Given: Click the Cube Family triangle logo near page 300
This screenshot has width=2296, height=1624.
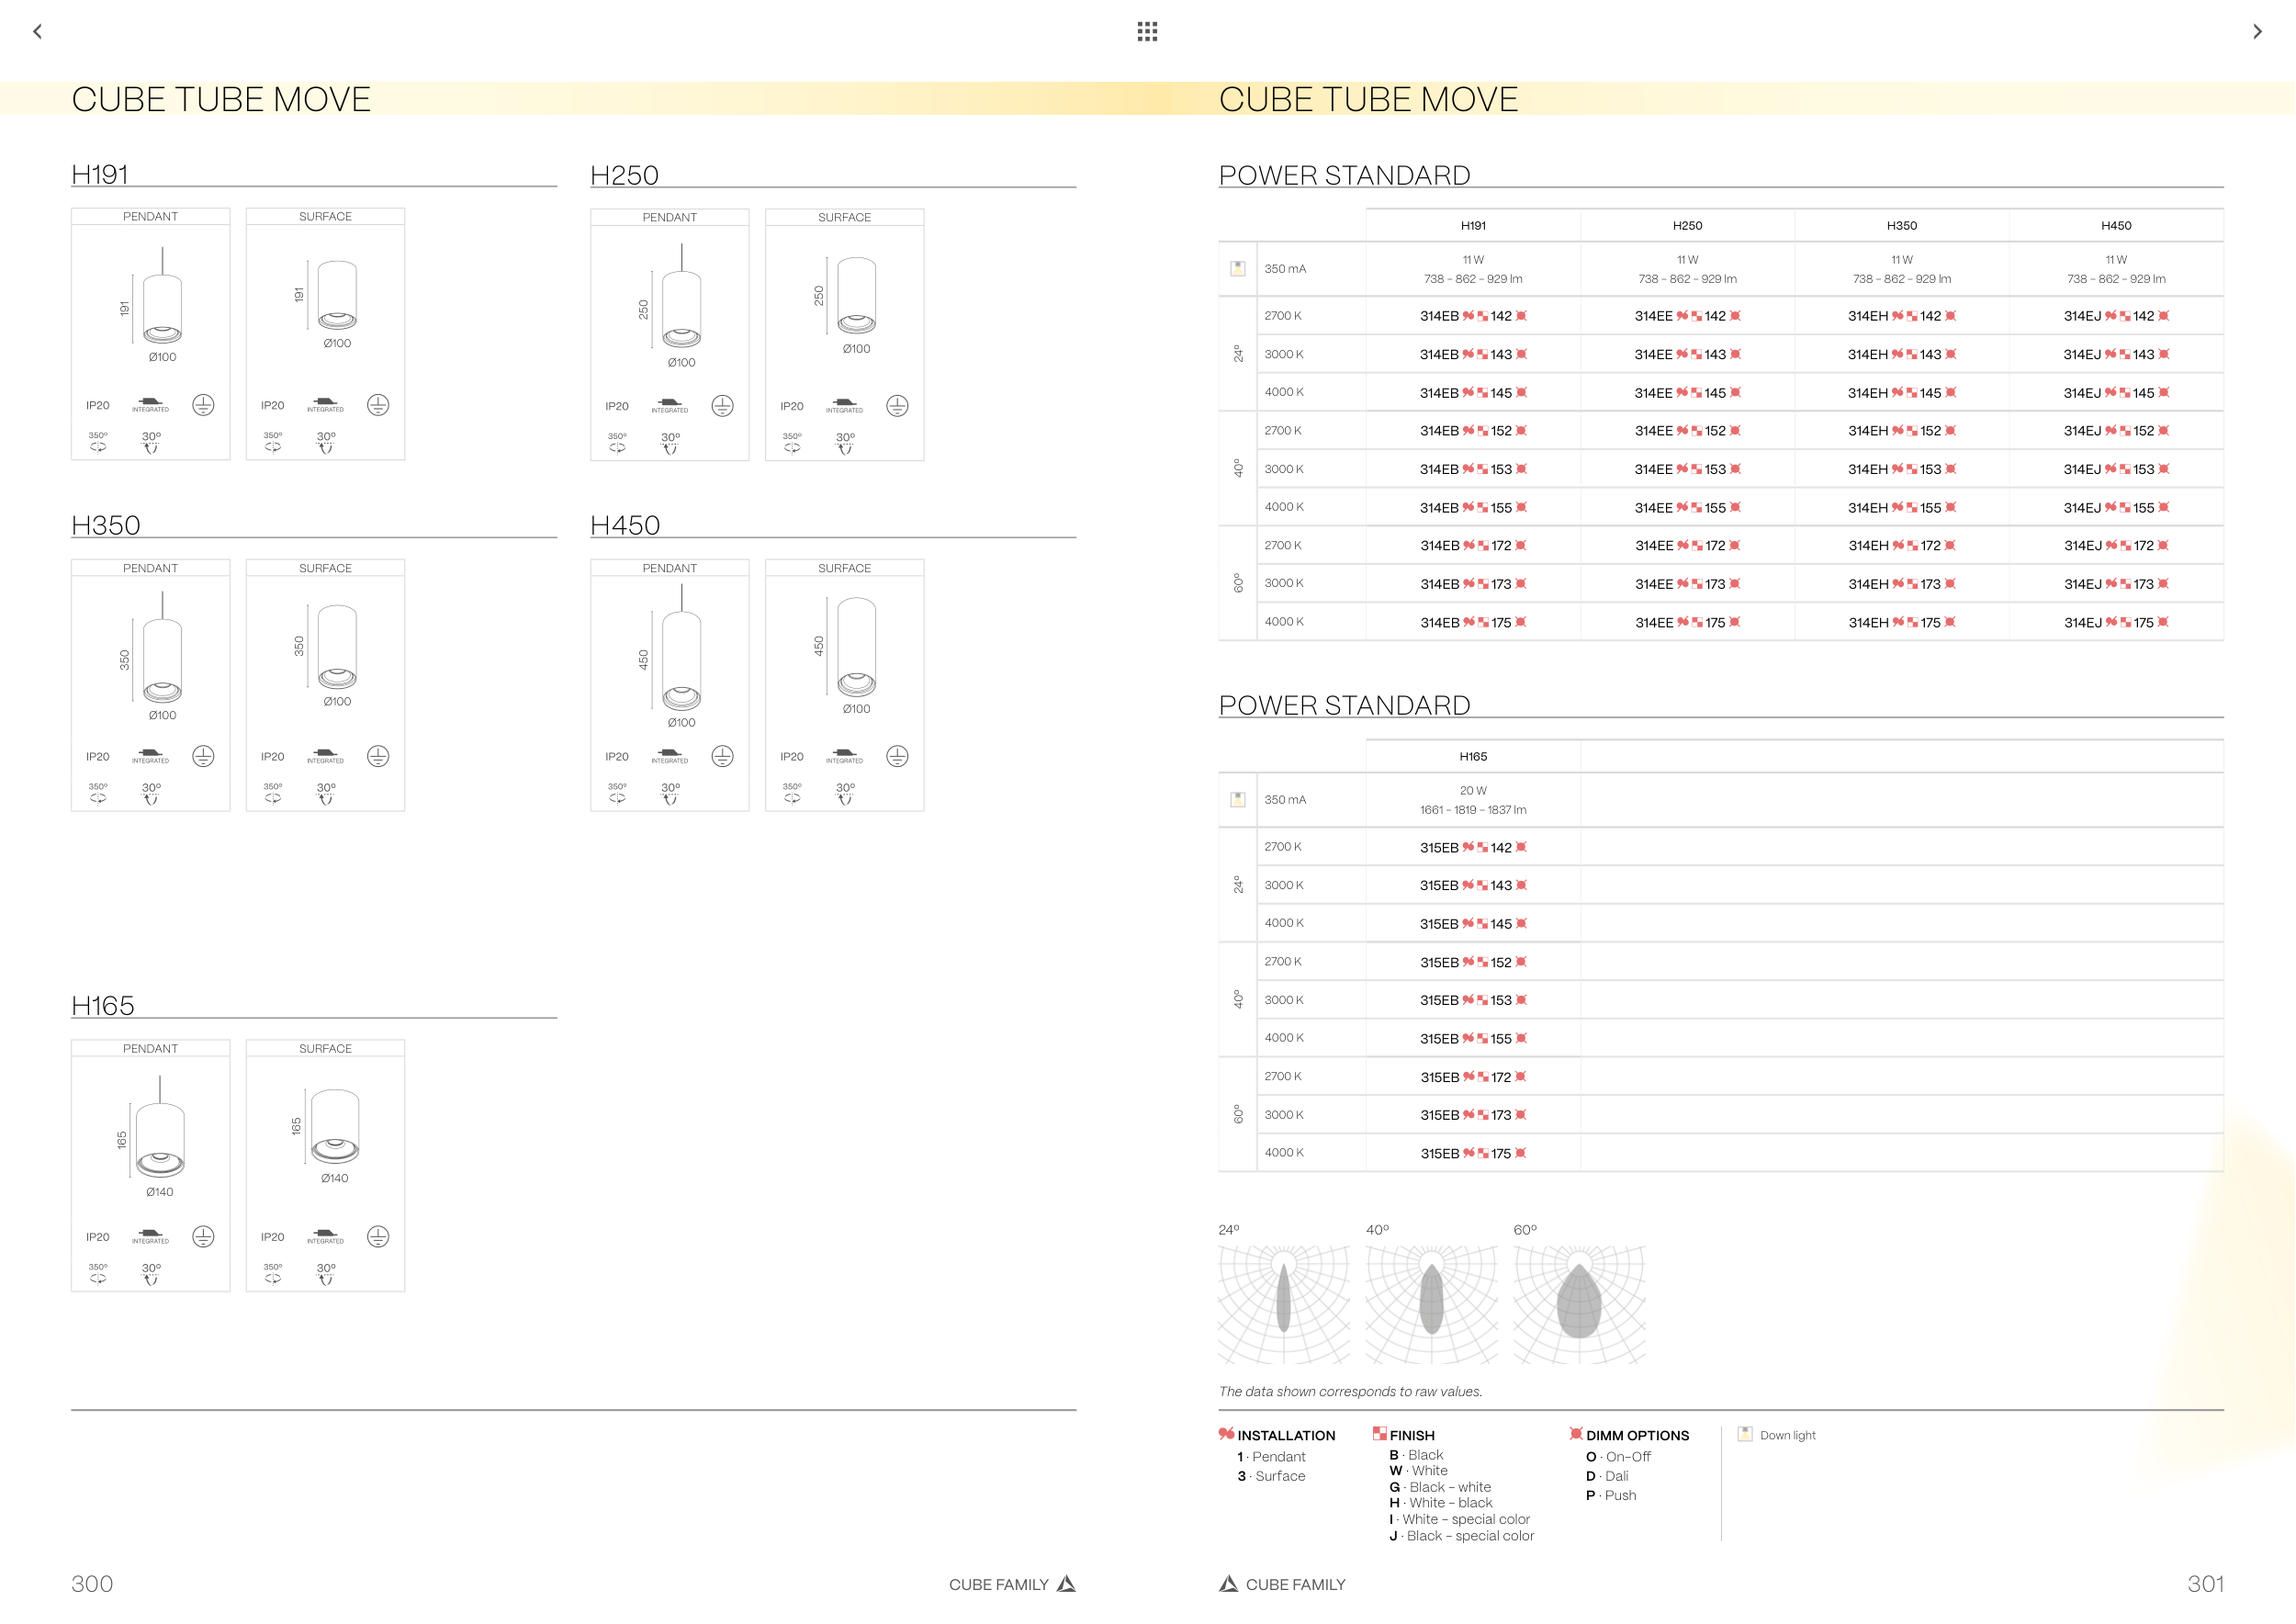Looking at the screenshot, I should click(x=1067, y=1584).
